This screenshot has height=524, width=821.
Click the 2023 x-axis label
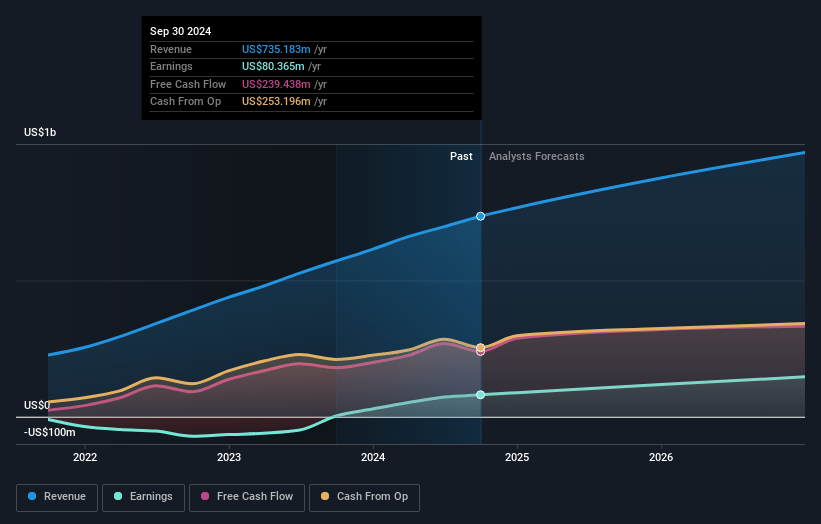pyautogui.click(x=229, y=458)
